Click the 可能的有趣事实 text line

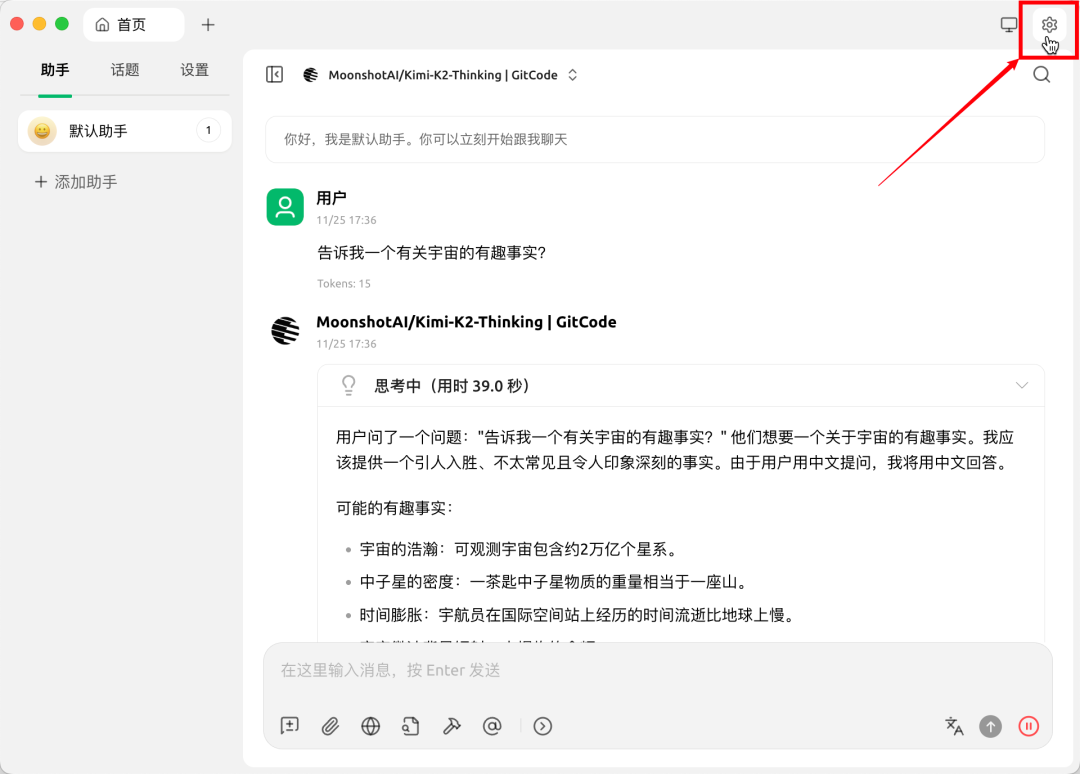[394, 508]
